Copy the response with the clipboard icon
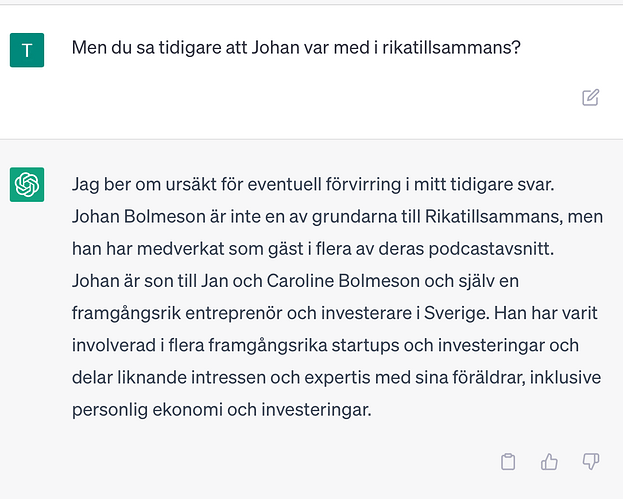The height and width of the screenshot is (499, 623). (x=508, y=461)
